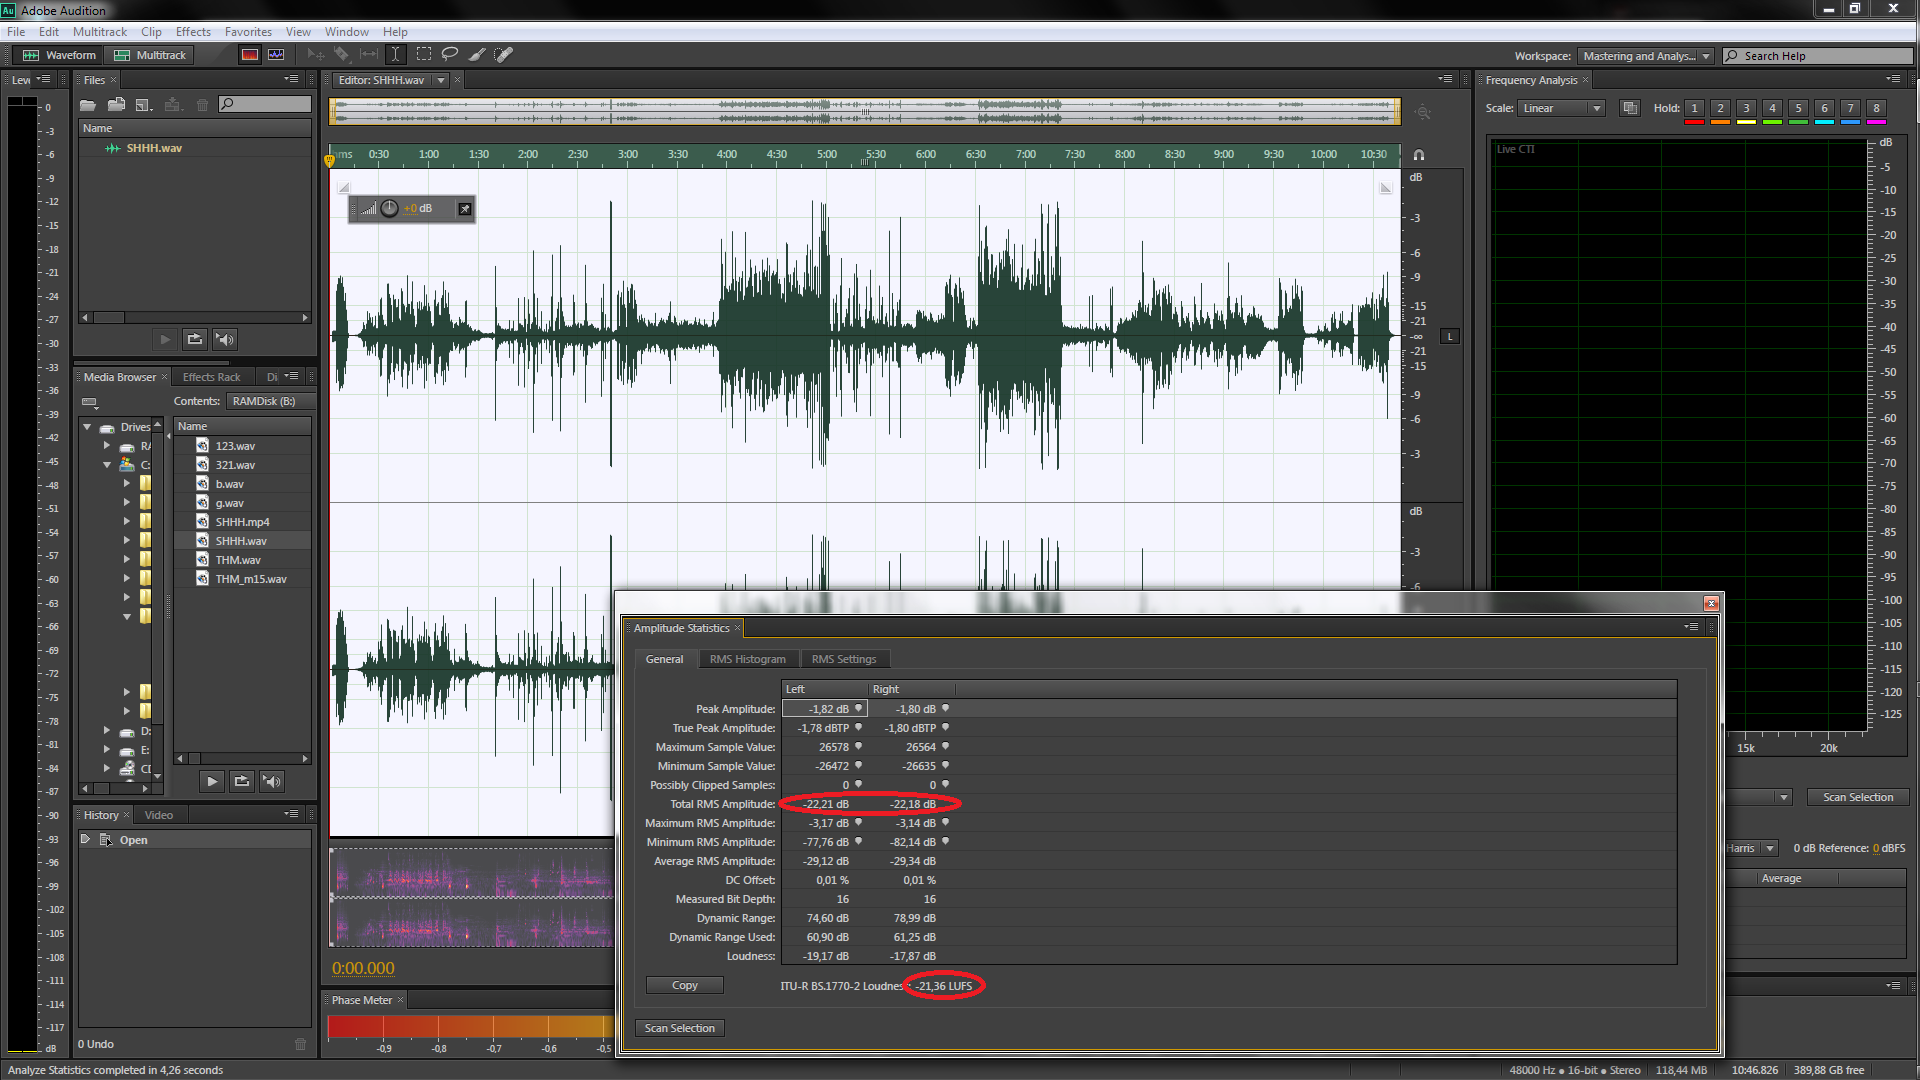Adjust the HUD amplitude knob

point(389,209)
